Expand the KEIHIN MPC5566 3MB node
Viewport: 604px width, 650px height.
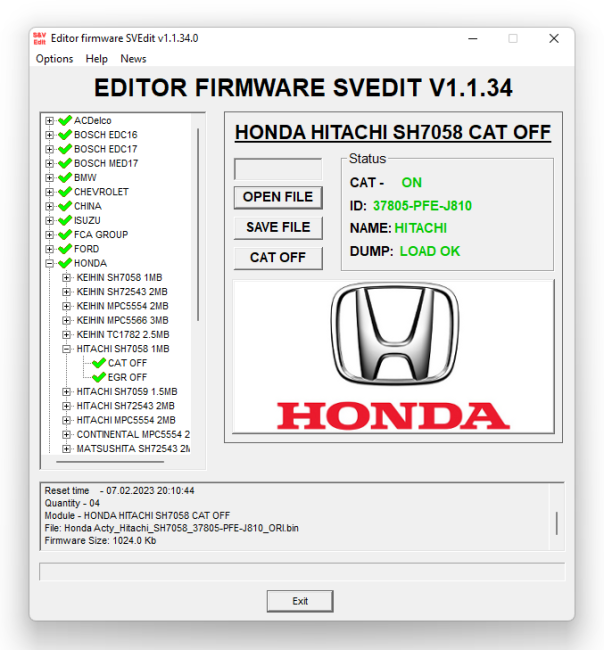[x=66, y=320]
